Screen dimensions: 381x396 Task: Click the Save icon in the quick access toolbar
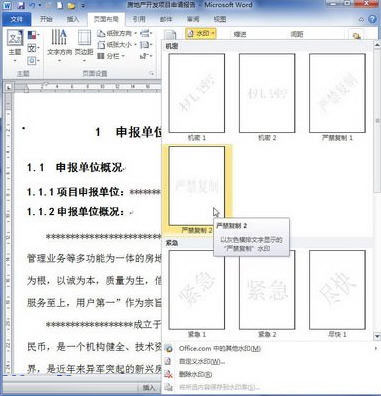pyautogui.click(x=21, y=5)
